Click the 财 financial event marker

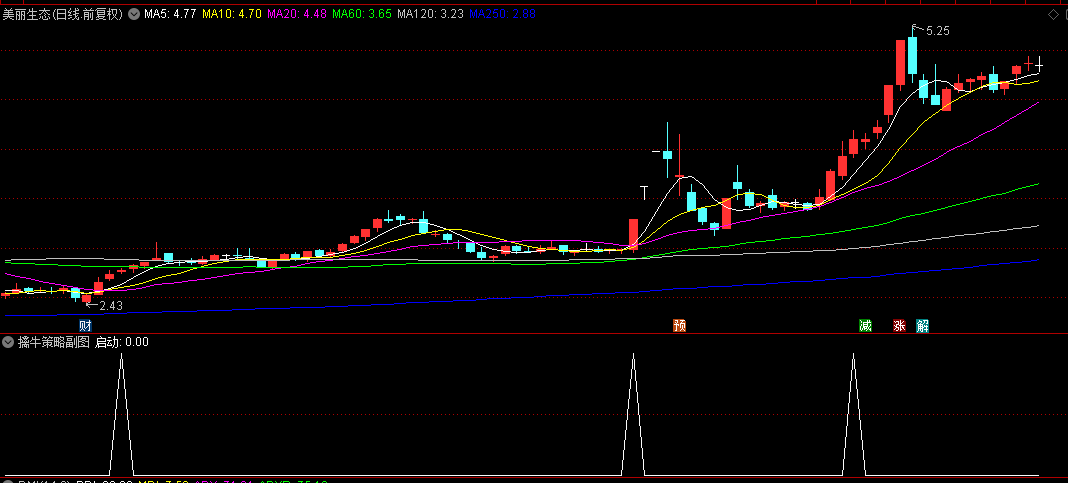click(85, 326)
